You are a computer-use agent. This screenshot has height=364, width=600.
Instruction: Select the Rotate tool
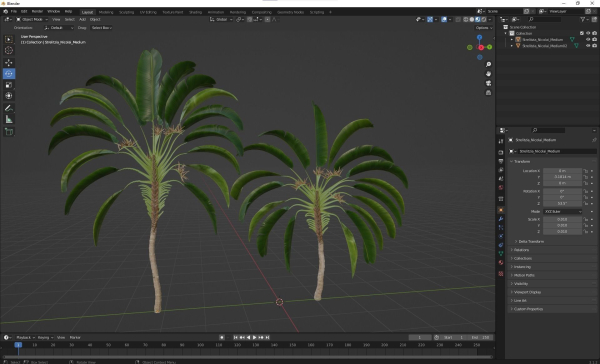[x=9, y=73]
